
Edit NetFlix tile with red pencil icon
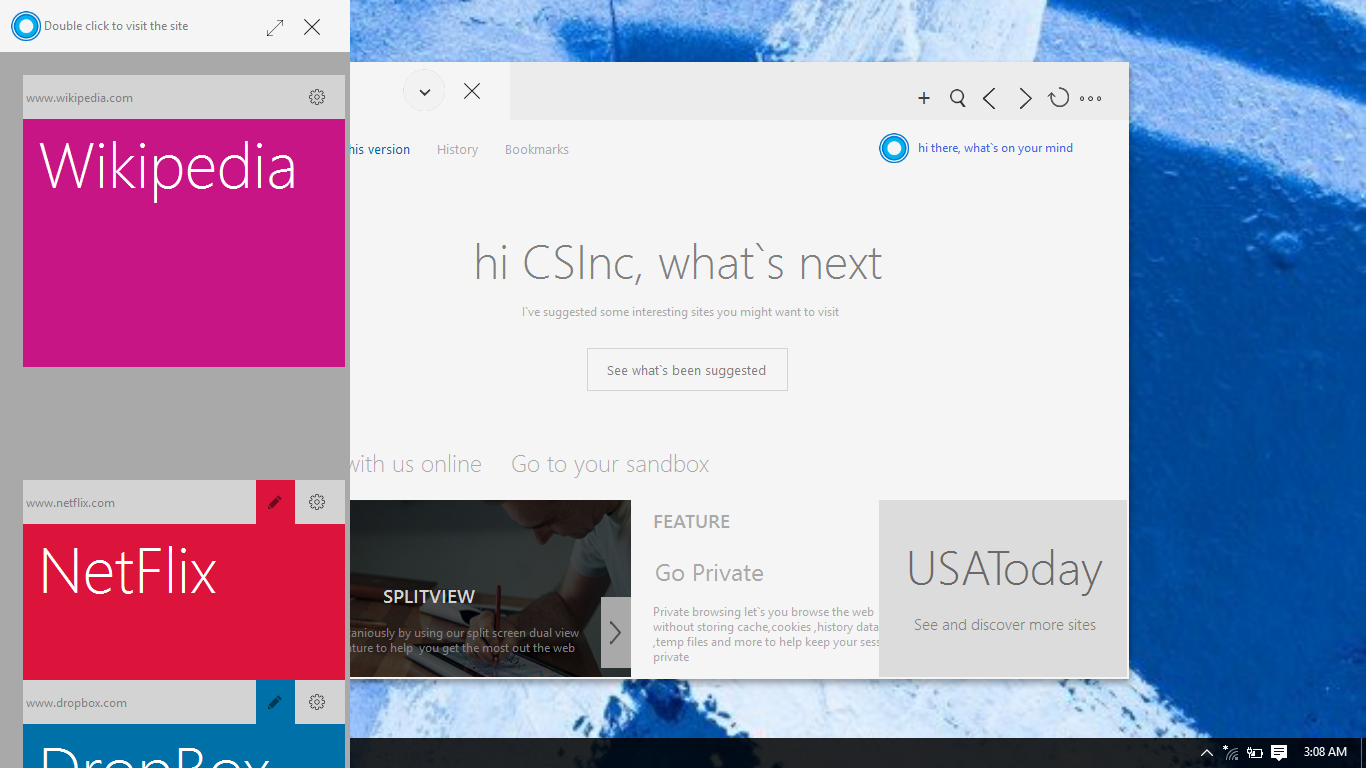(275, 502)
